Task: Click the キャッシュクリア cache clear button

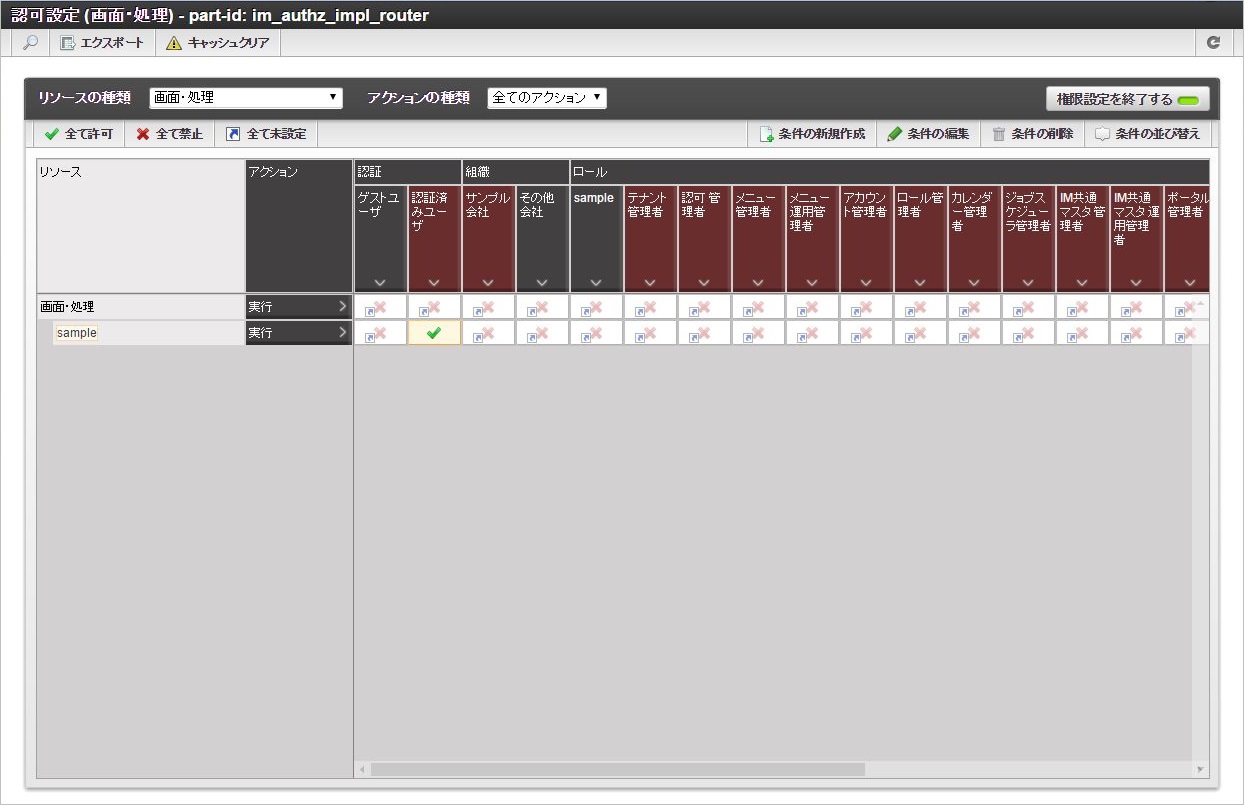Action: tap(217, 43)
